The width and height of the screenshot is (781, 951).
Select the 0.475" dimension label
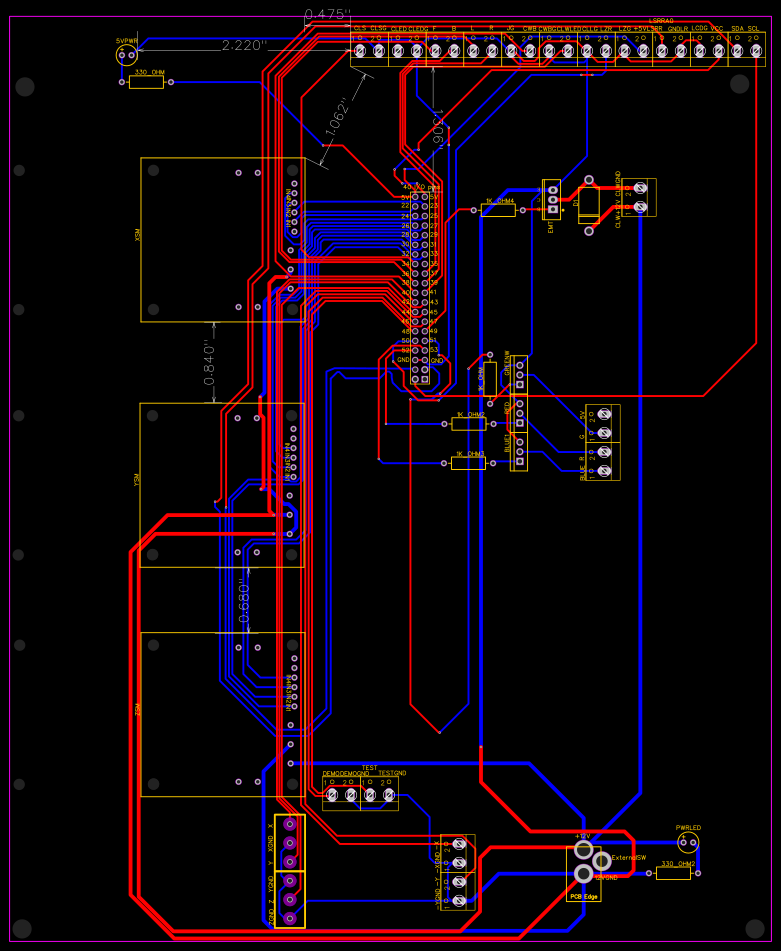click(x=327, y=14)
